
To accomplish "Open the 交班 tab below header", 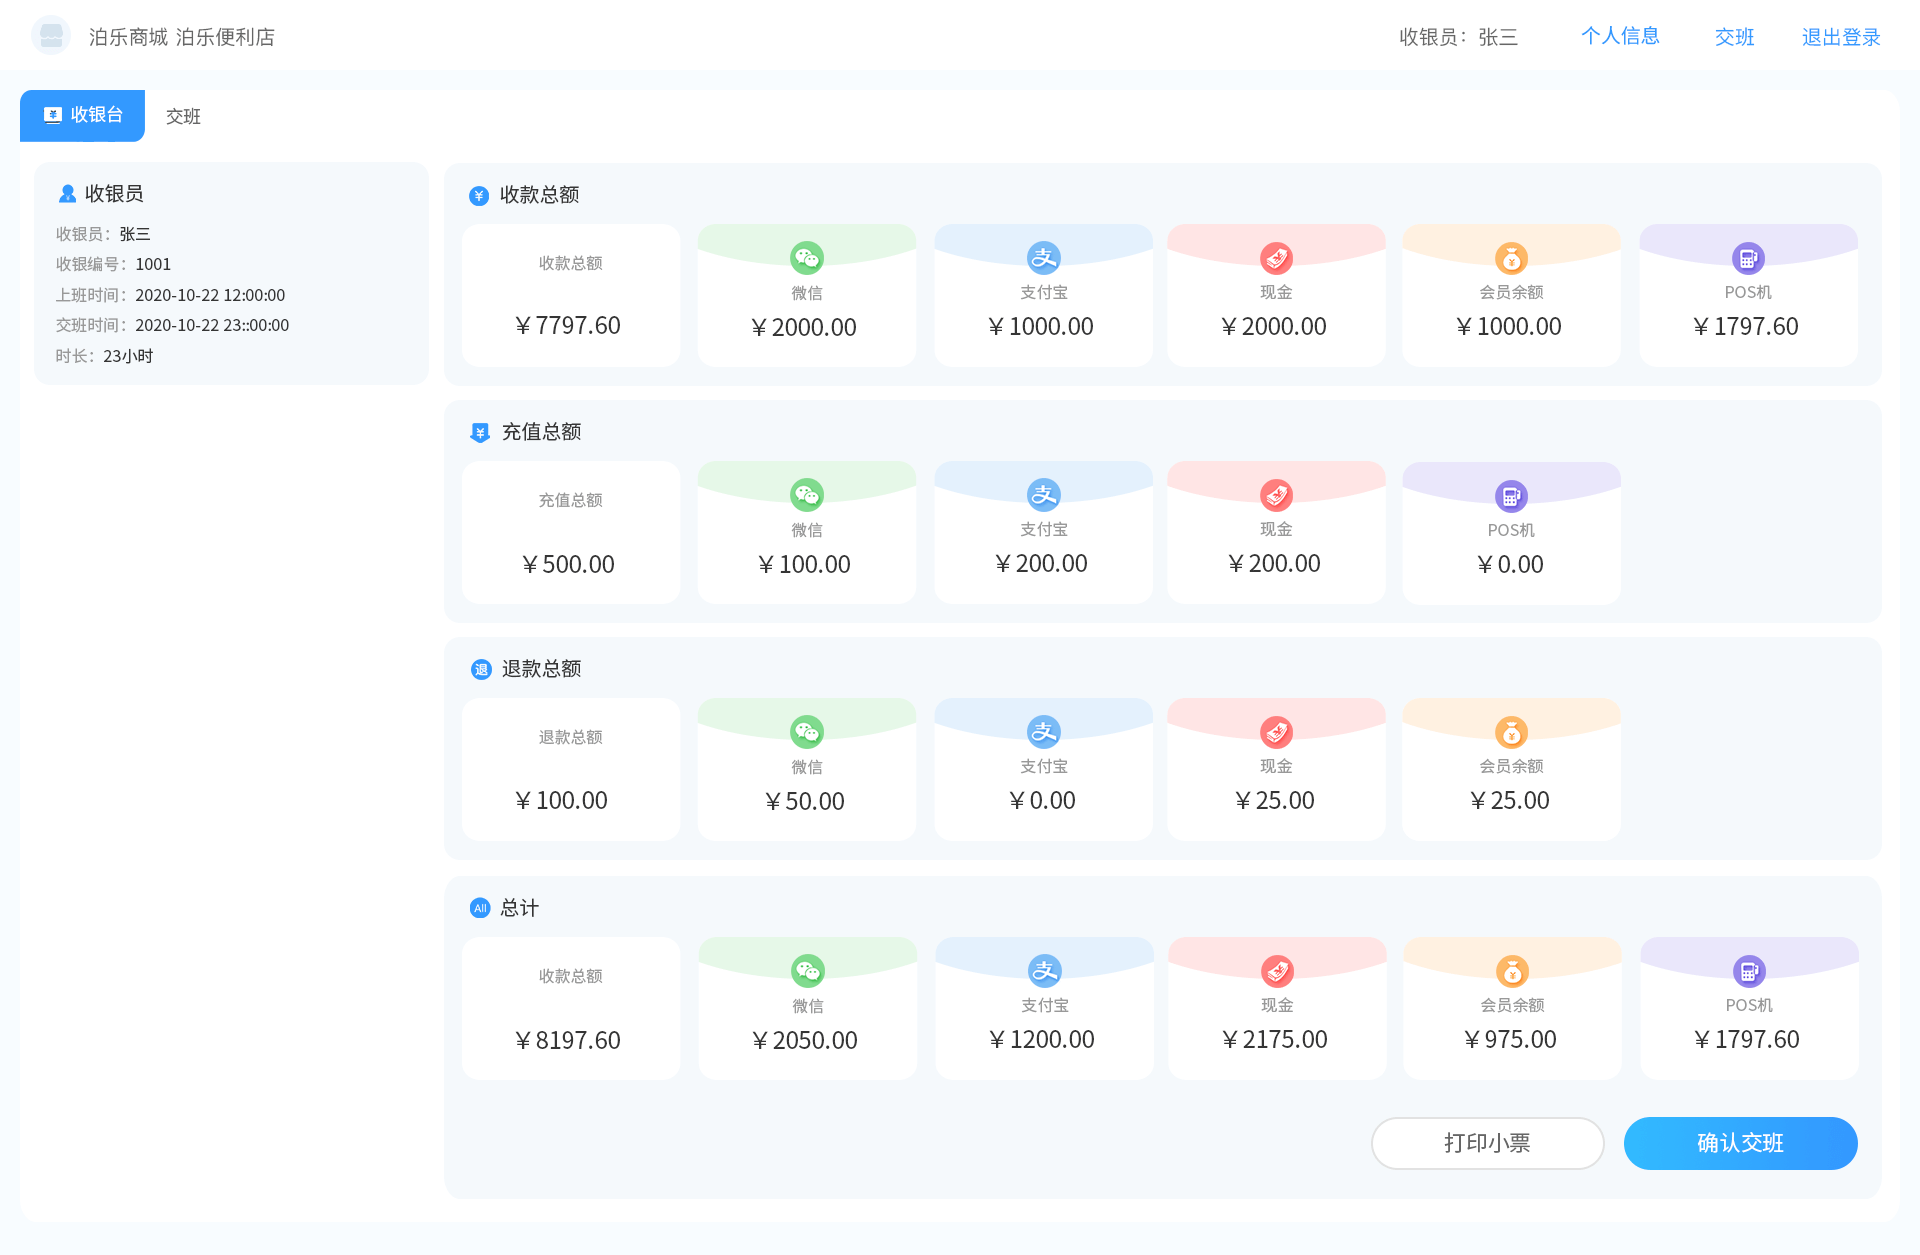I will 183,117.
